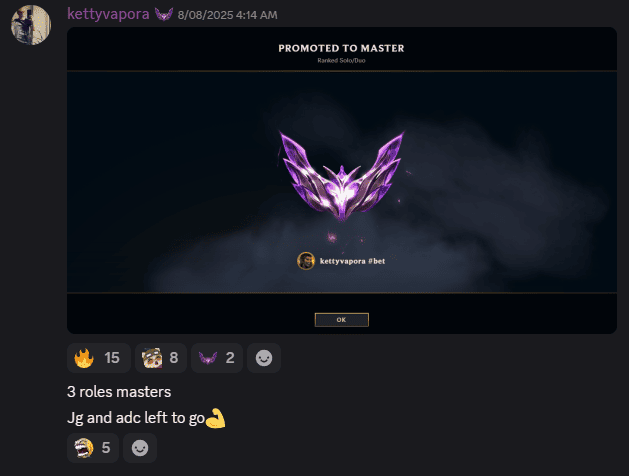This screenshot has height=476, width=629.
Task: Click the message timestamp 8/08/2025 4:14 AM
Action: [x=227, y=15]
